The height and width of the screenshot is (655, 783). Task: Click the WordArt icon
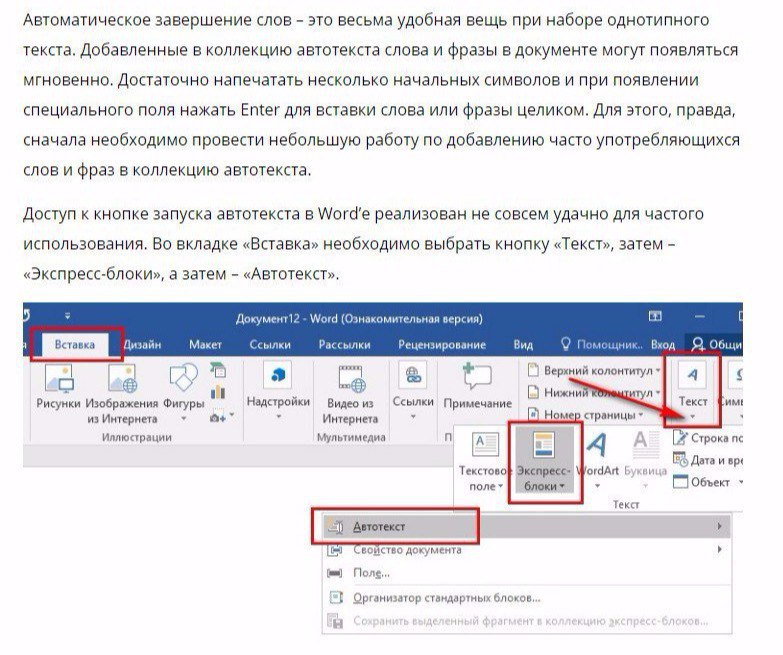(599, 444)
